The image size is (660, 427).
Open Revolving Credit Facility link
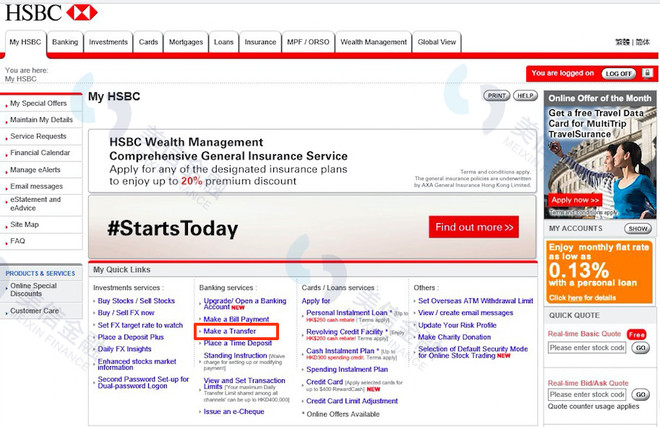345,332
